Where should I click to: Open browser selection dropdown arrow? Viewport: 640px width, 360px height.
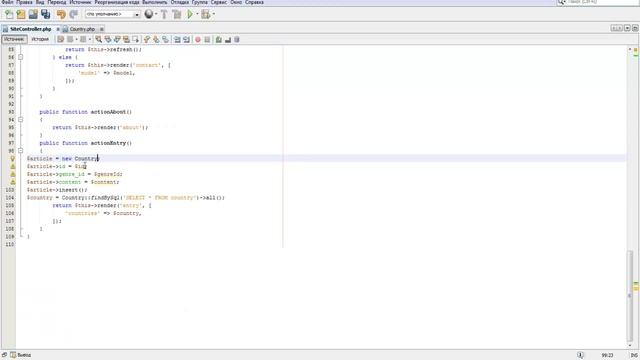156,15
